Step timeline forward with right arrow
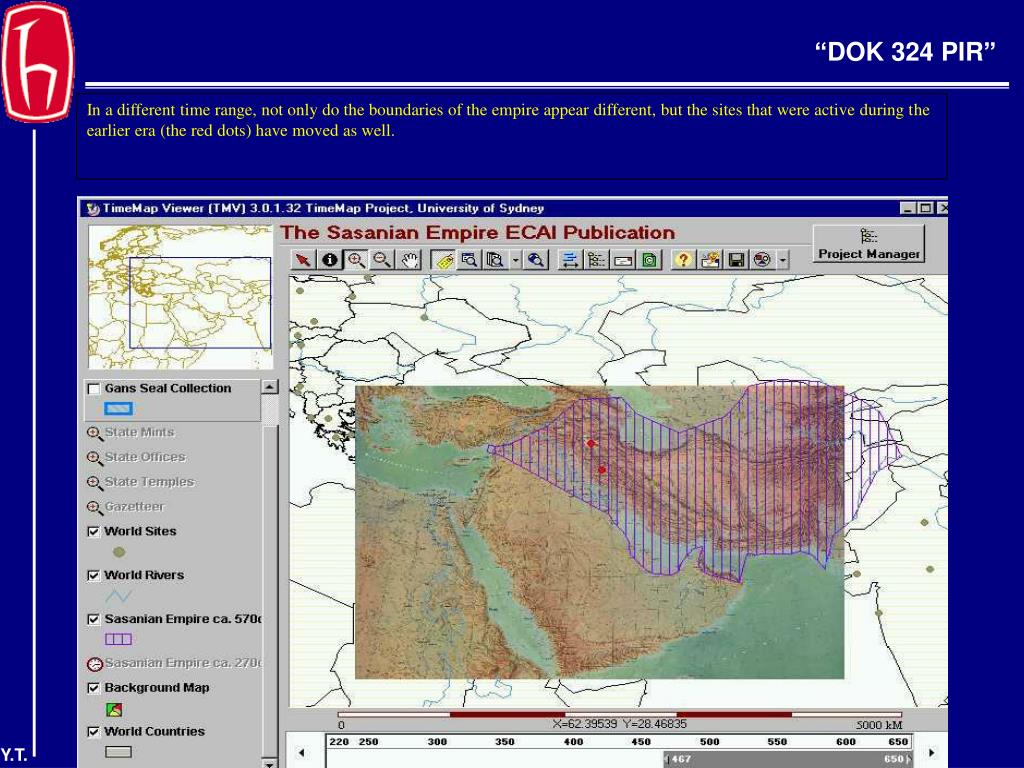 [932, 752]
